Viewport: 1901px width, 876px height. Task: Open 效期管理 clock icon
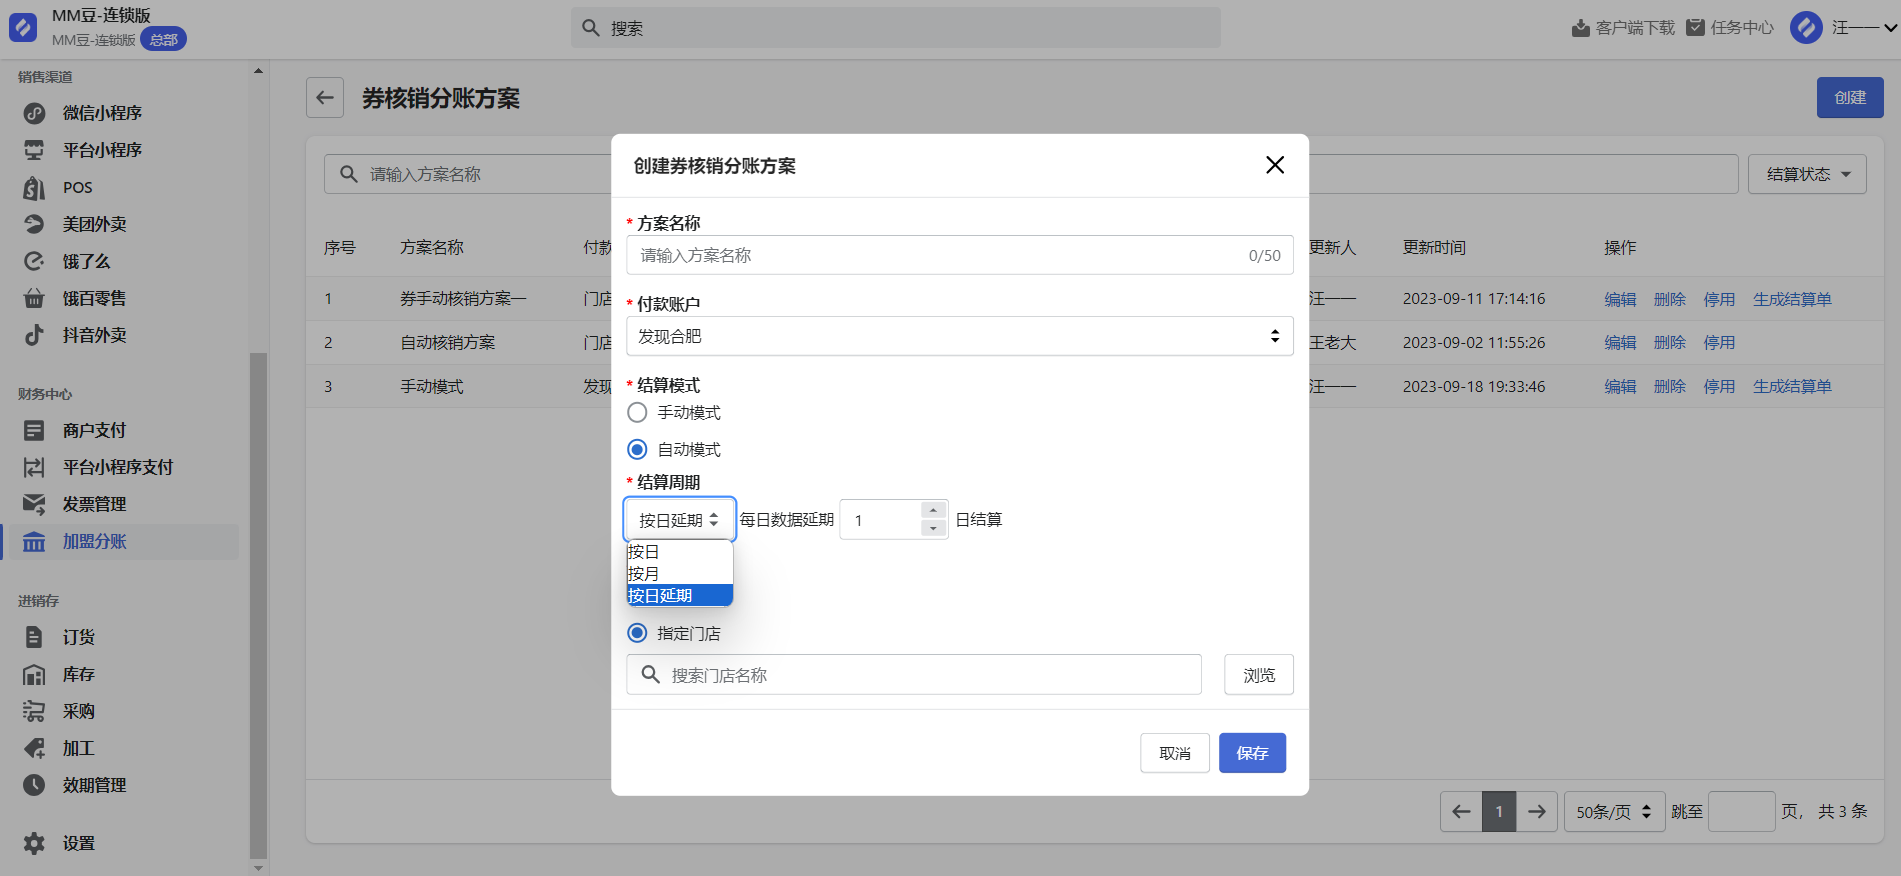[34, 785]
